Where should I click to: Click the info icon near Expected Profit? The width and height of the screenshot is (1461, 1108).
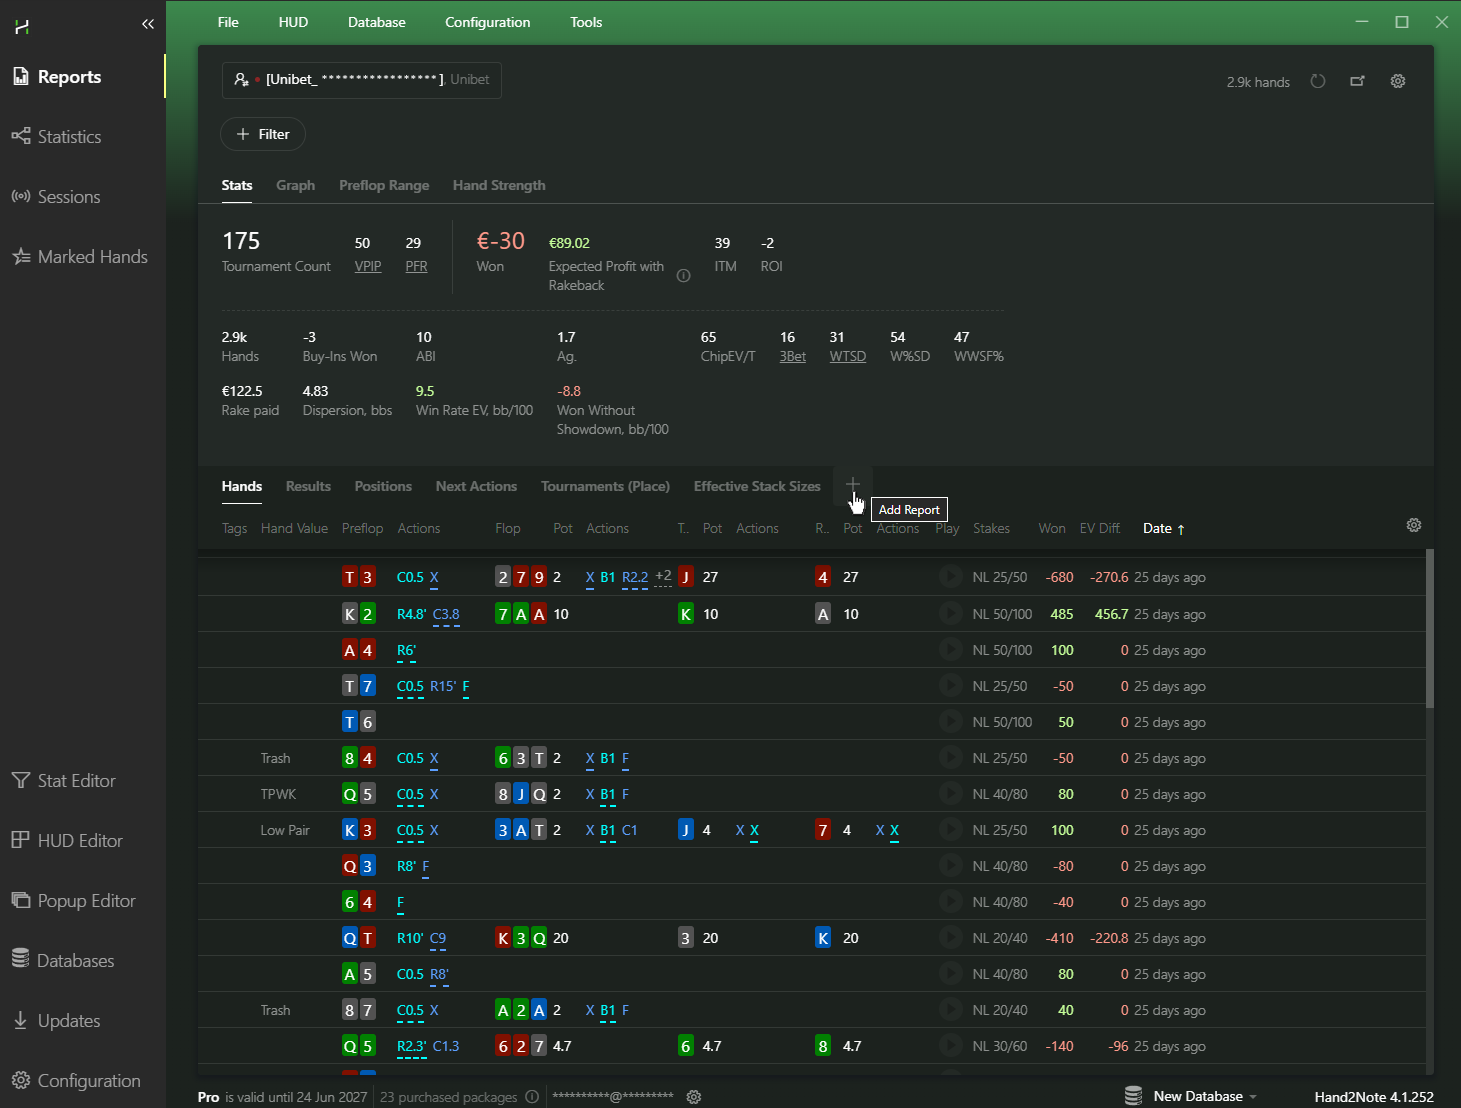[684, 276]
